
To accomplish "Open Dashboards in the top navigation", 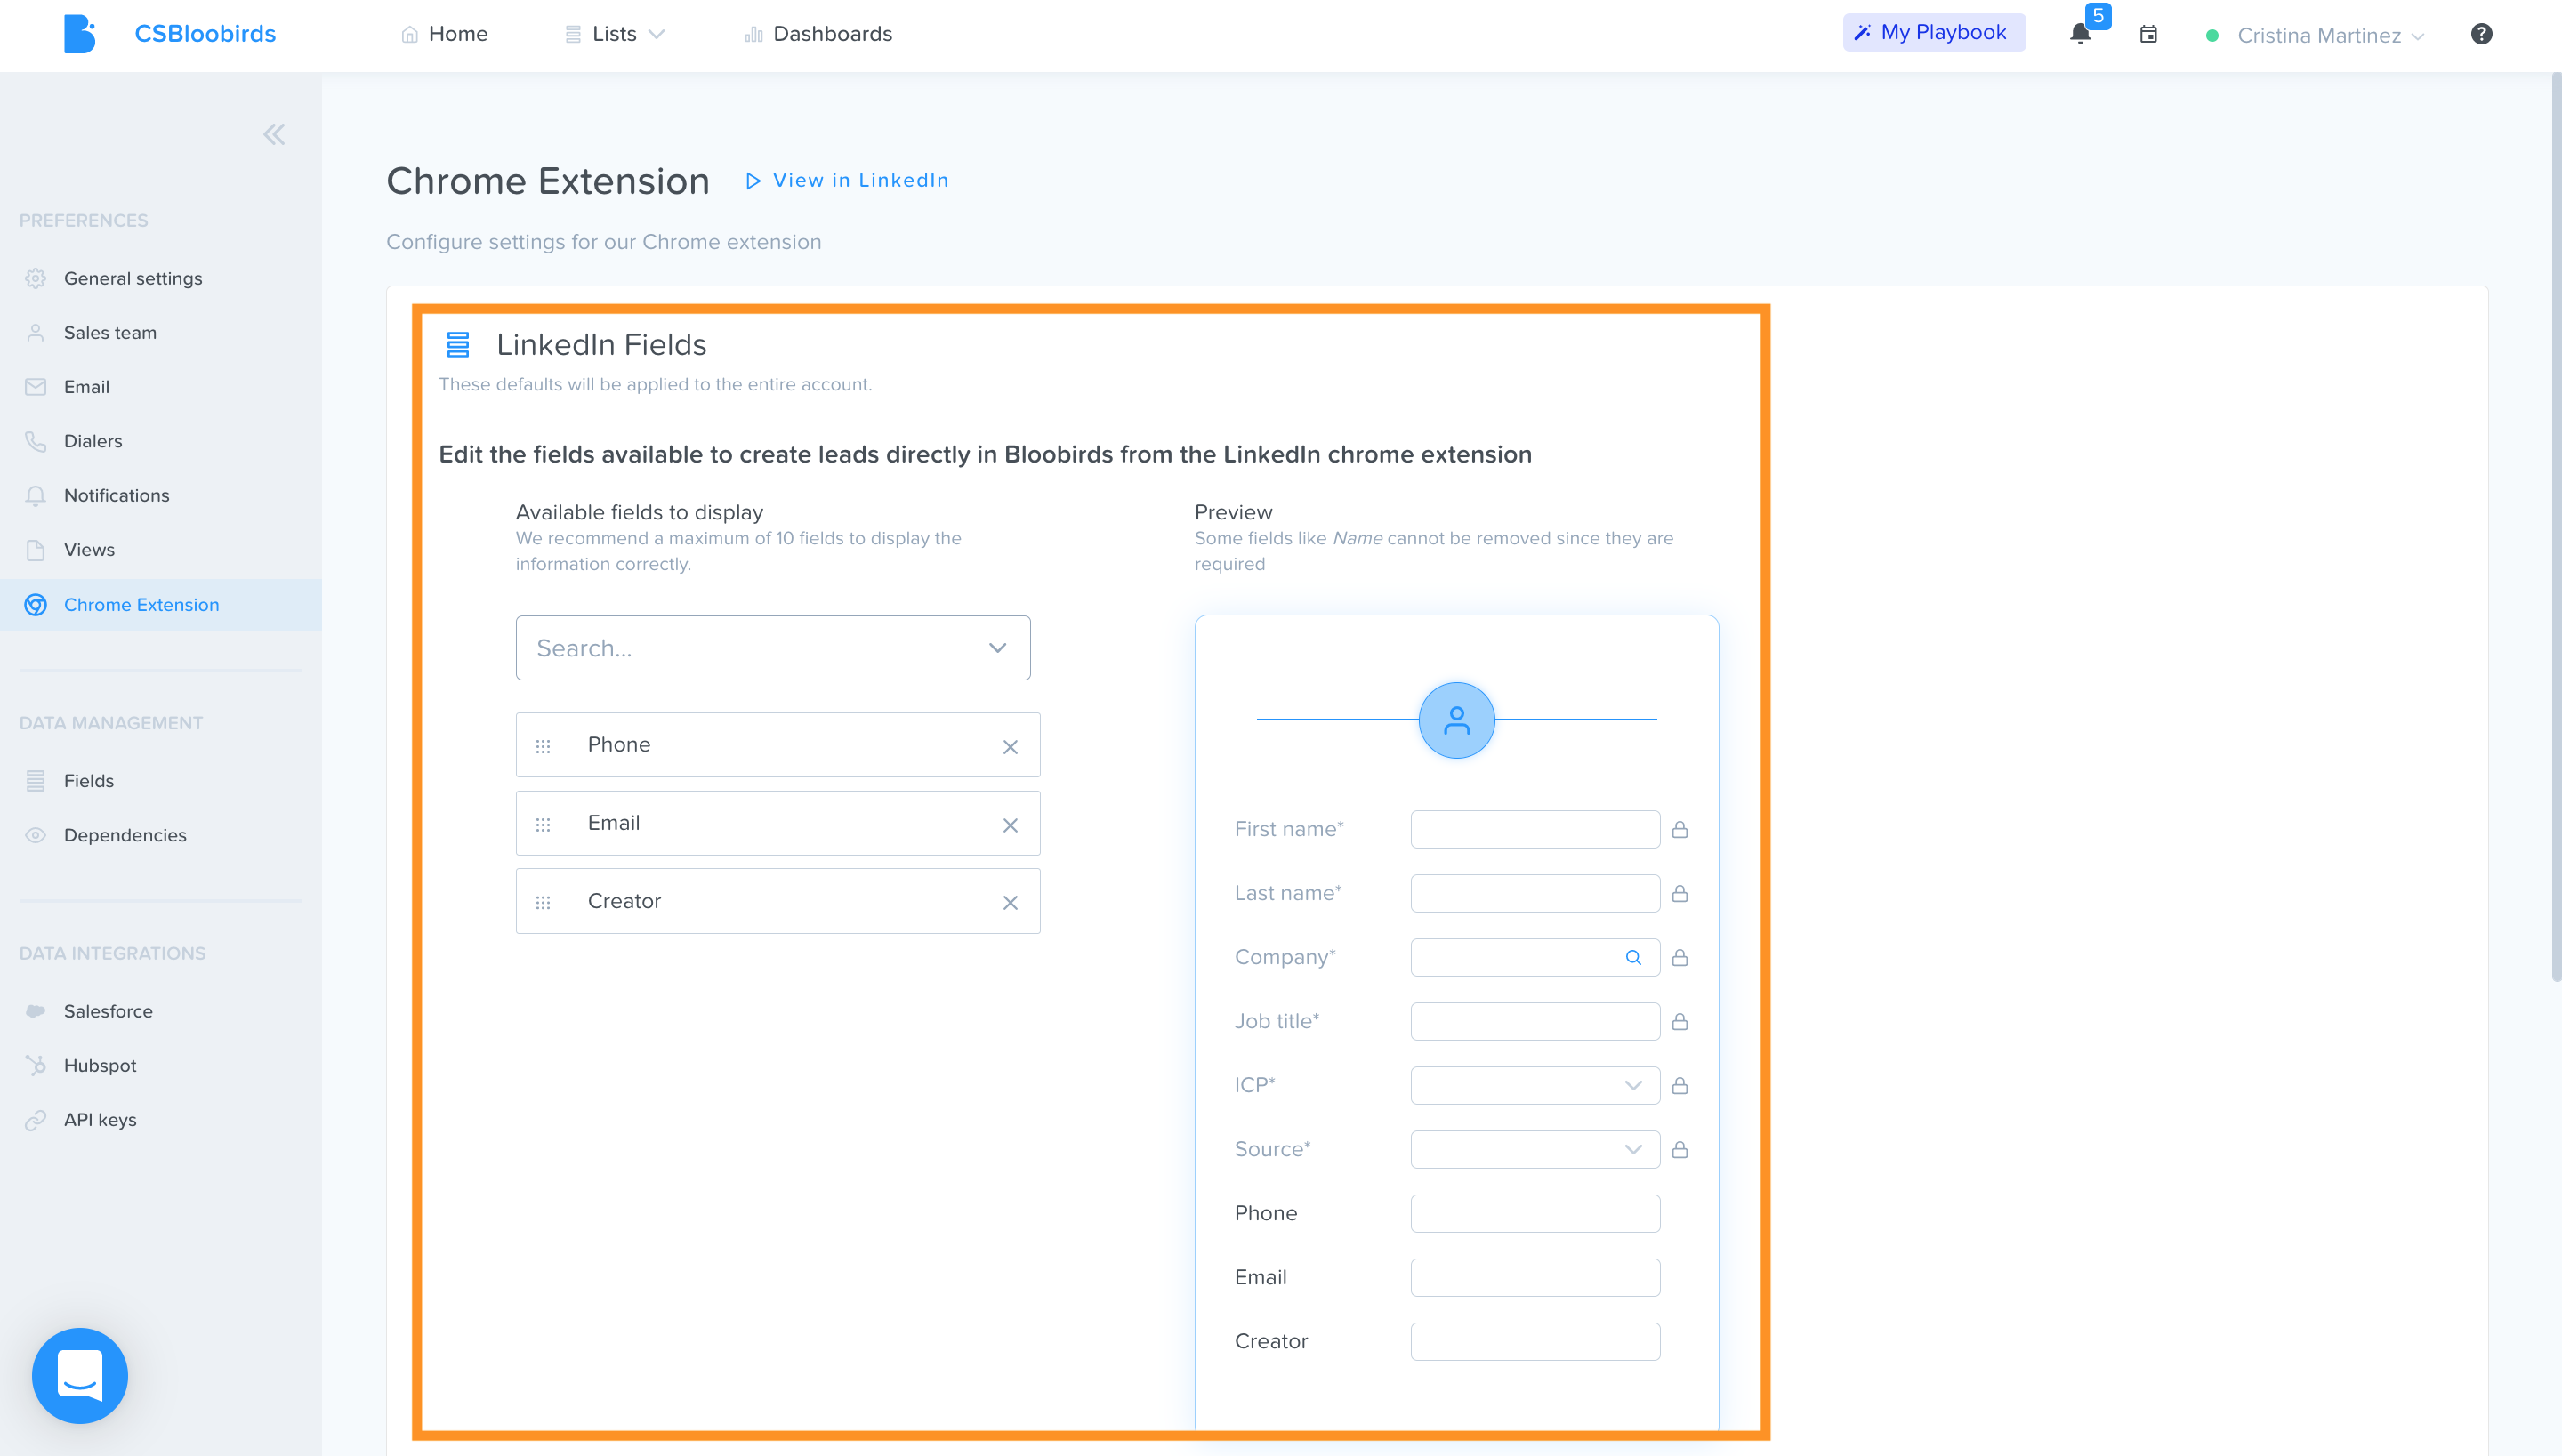I will [818, 34].
